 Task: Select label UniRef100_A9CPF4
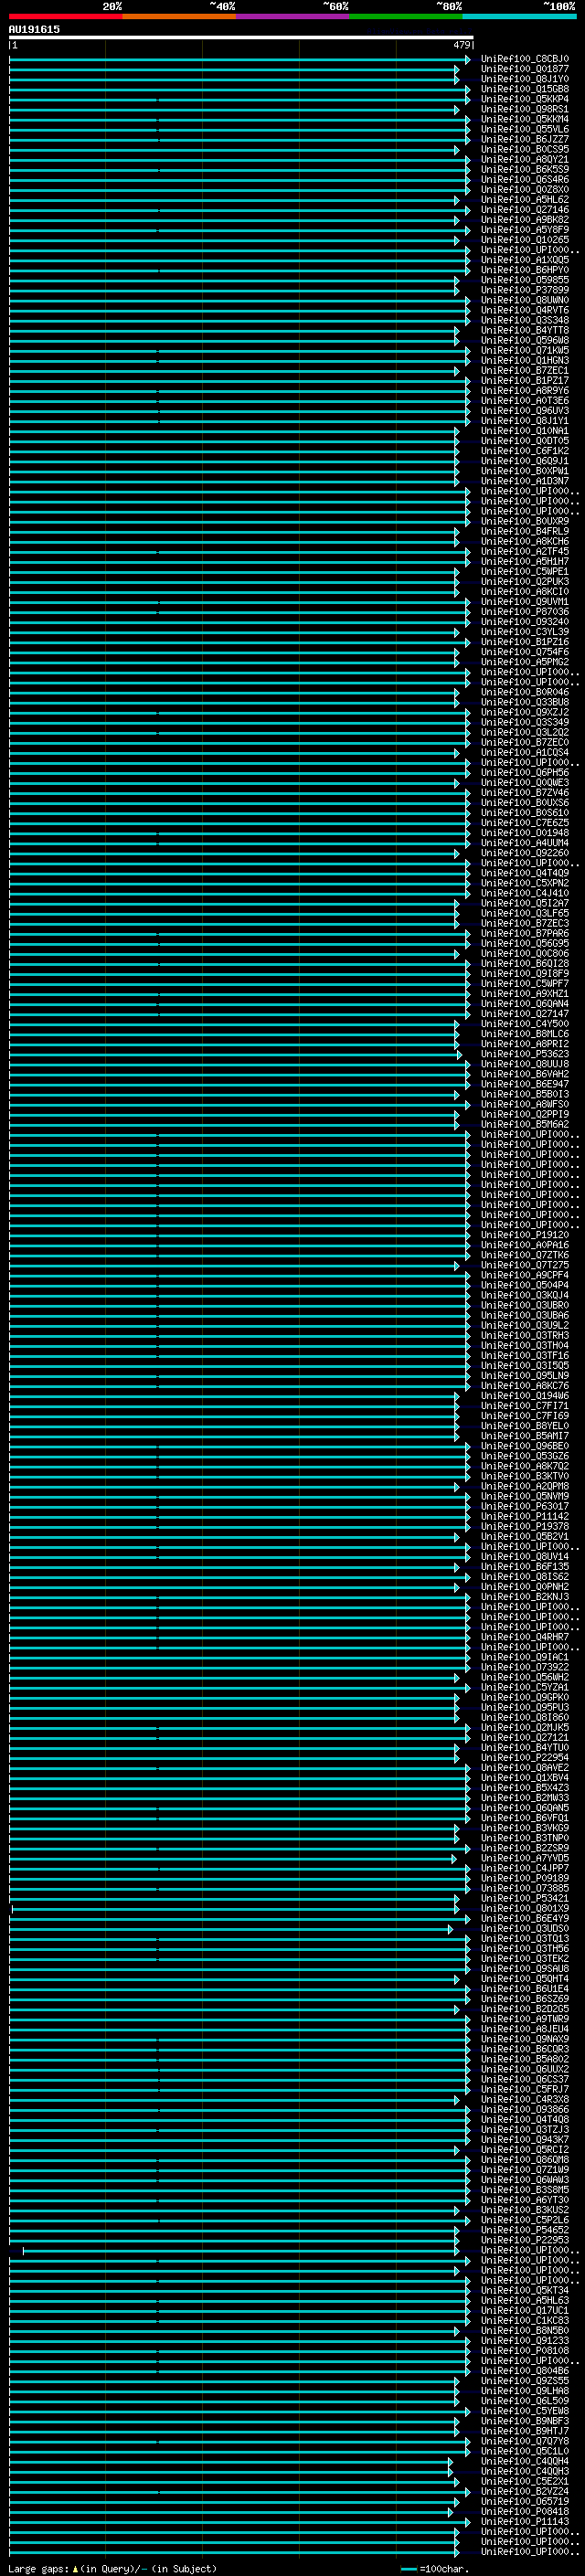tap(525, 1276)
